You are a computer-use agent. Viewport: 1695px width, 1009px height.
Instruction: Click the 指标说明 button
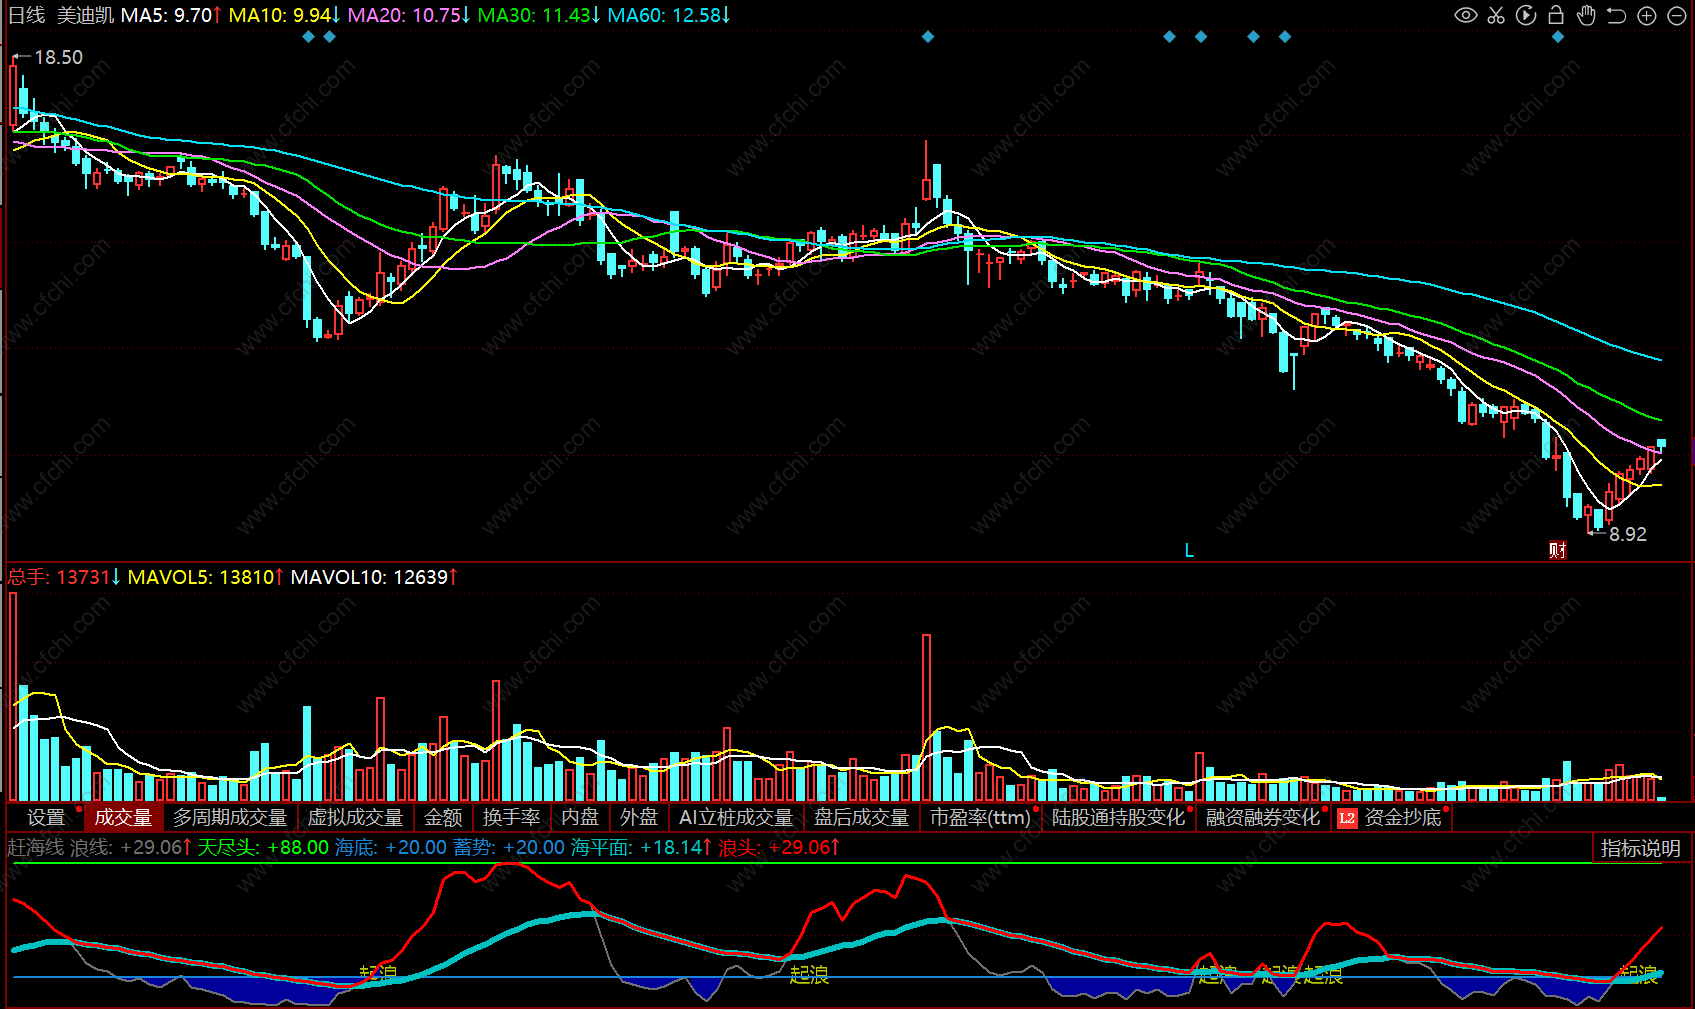pos(1640,848)
